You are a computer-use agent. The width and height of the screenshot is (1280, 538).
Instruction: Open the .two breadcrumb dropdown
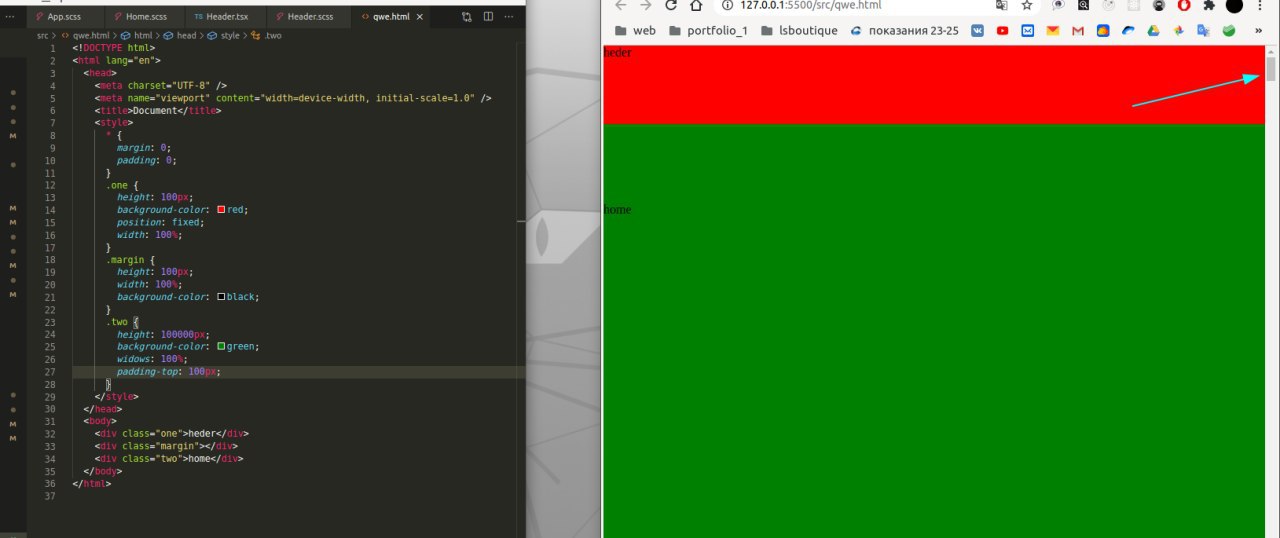[x=266, y=35]
